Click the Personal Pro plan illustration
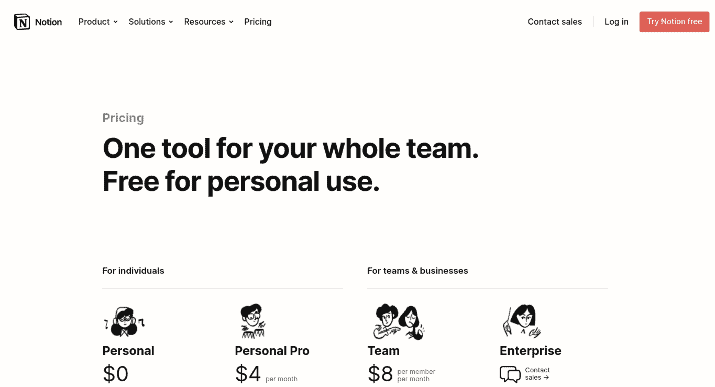715x387 pixels. pyautogui.click(x=253, y=321)
